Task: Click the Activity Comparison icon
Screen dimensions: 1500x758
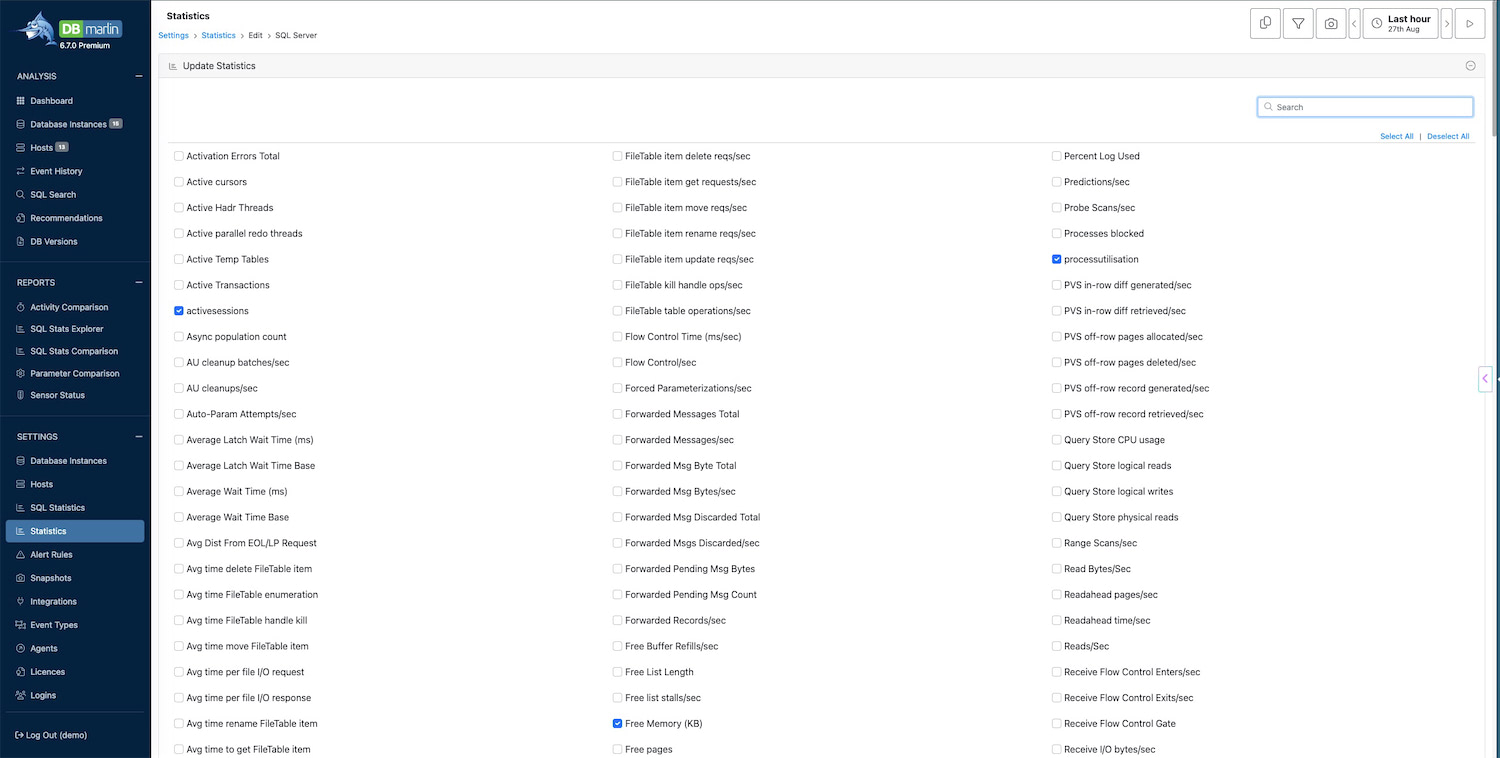Action: point(21,307)
